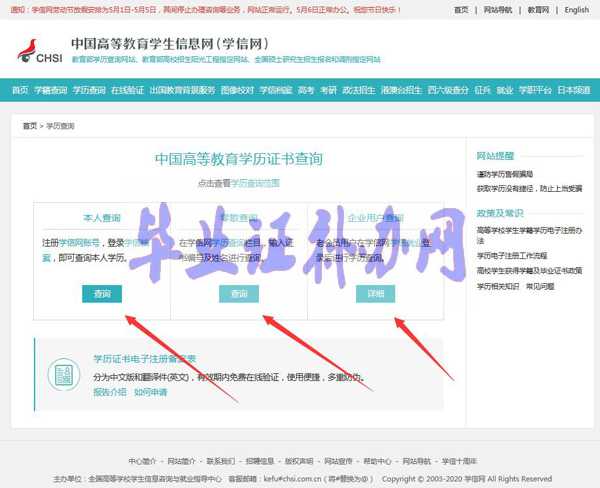Open 教育网 link at top right
Image resolution: width=600 pixels, height=488 pixels.
tap(538, 10)
